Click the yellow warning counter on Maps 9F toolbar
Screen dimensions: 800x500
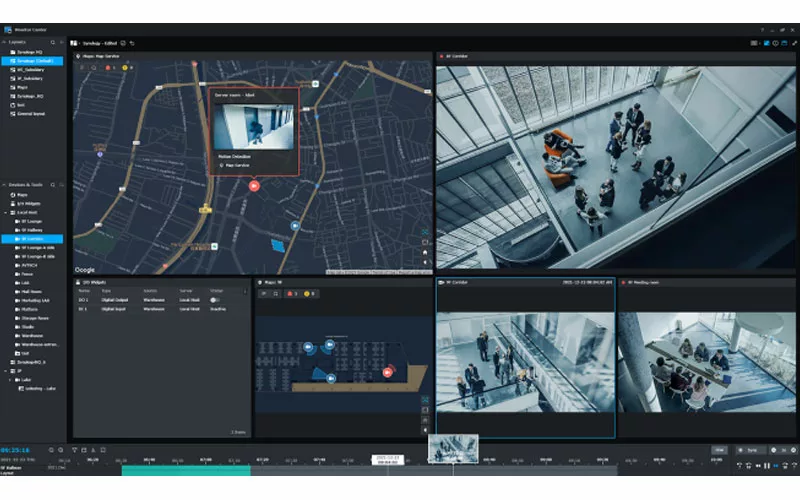coord(310,293)
